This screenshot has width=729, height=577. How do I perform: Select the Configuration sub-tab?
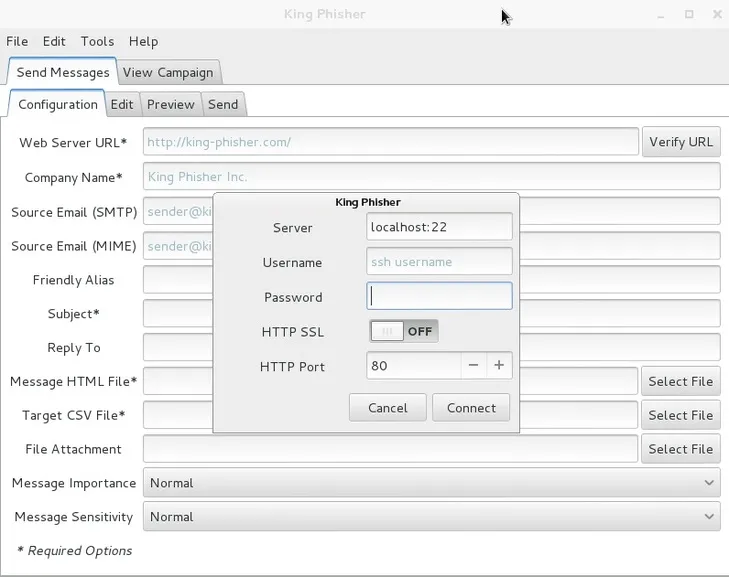(x=58, y=104)
